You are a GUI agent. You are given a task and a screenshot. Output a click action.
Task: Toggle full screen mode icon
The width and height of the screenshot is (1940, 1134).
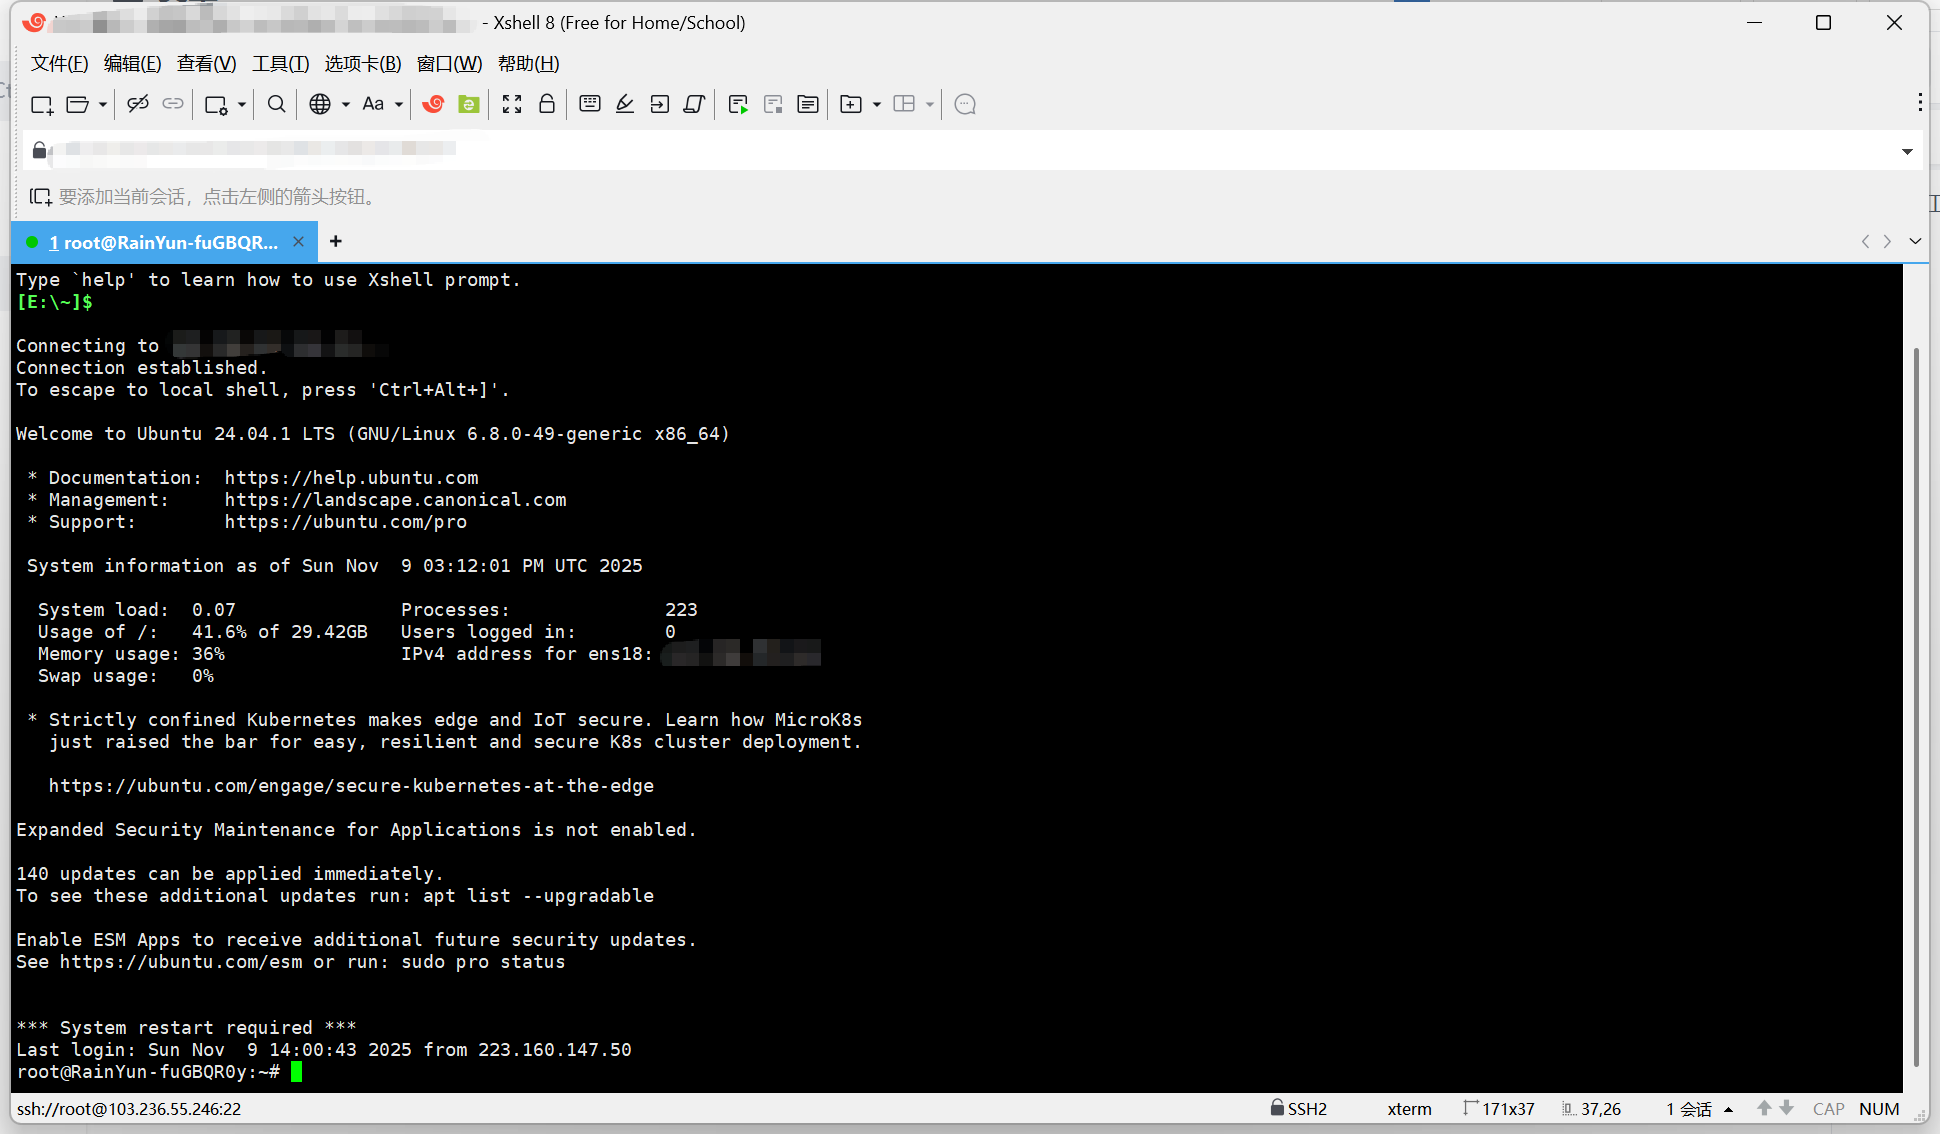512,104
